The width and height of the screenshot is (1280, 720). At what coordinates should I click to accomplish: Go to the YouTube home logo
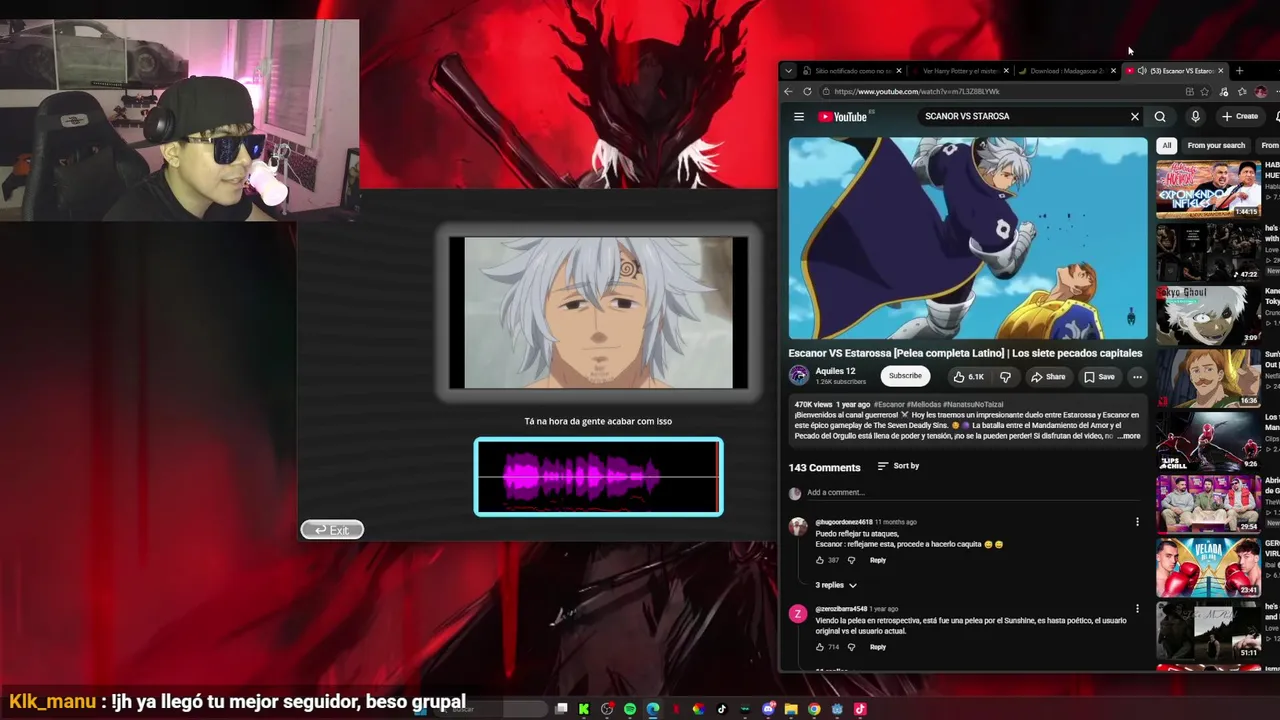point(843,117)
